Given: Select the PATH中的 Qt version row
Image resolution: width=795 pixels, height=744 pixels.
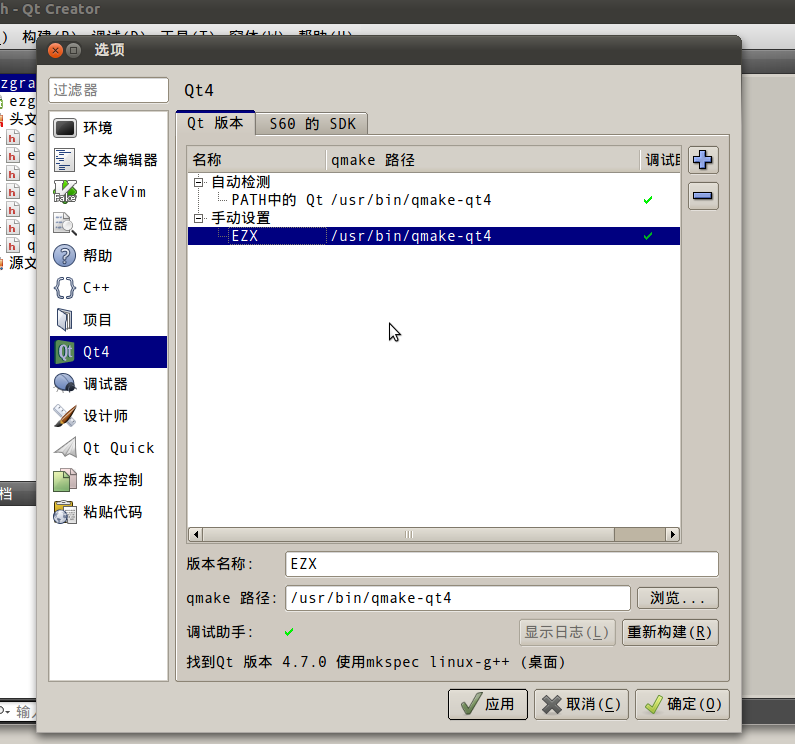Looking at the screenshot, I should click(x=434, y=200).
